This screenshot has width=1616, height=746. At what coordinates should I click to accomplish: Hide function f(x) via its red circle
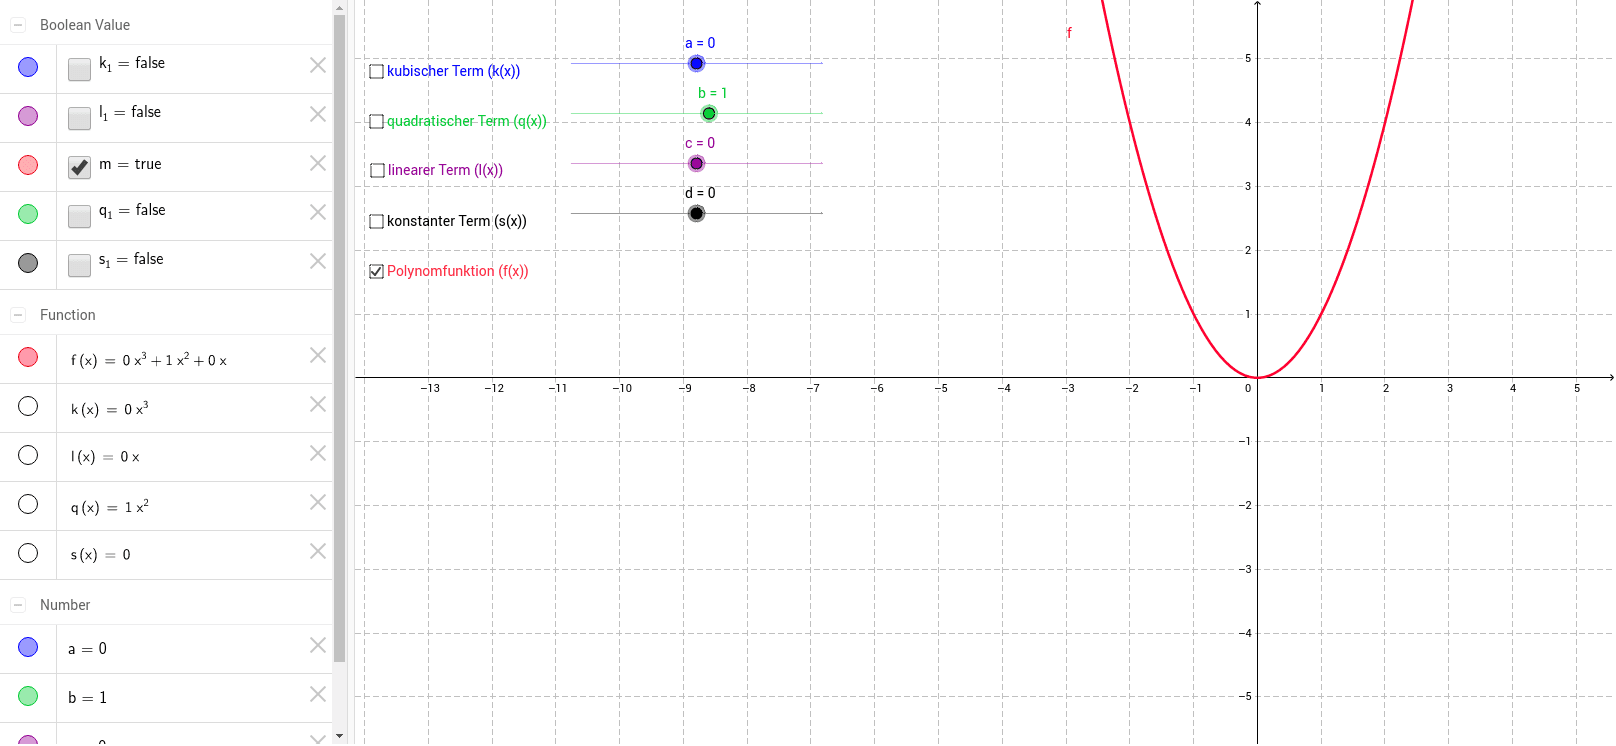pyautogui.click(x=28, y=357)
